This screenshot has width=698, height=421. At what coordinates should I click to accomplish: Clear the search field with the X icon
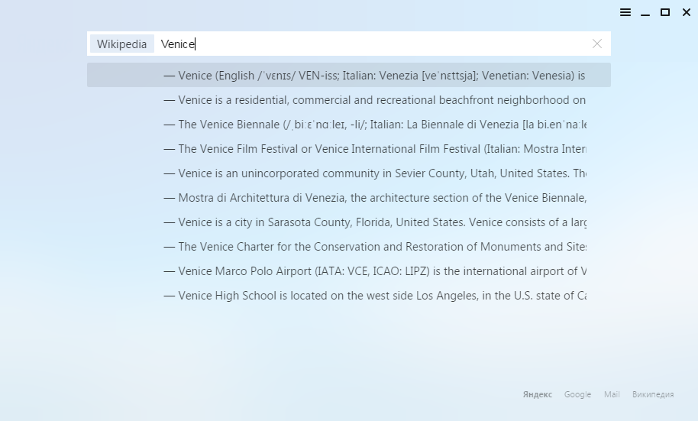point(597,44)
